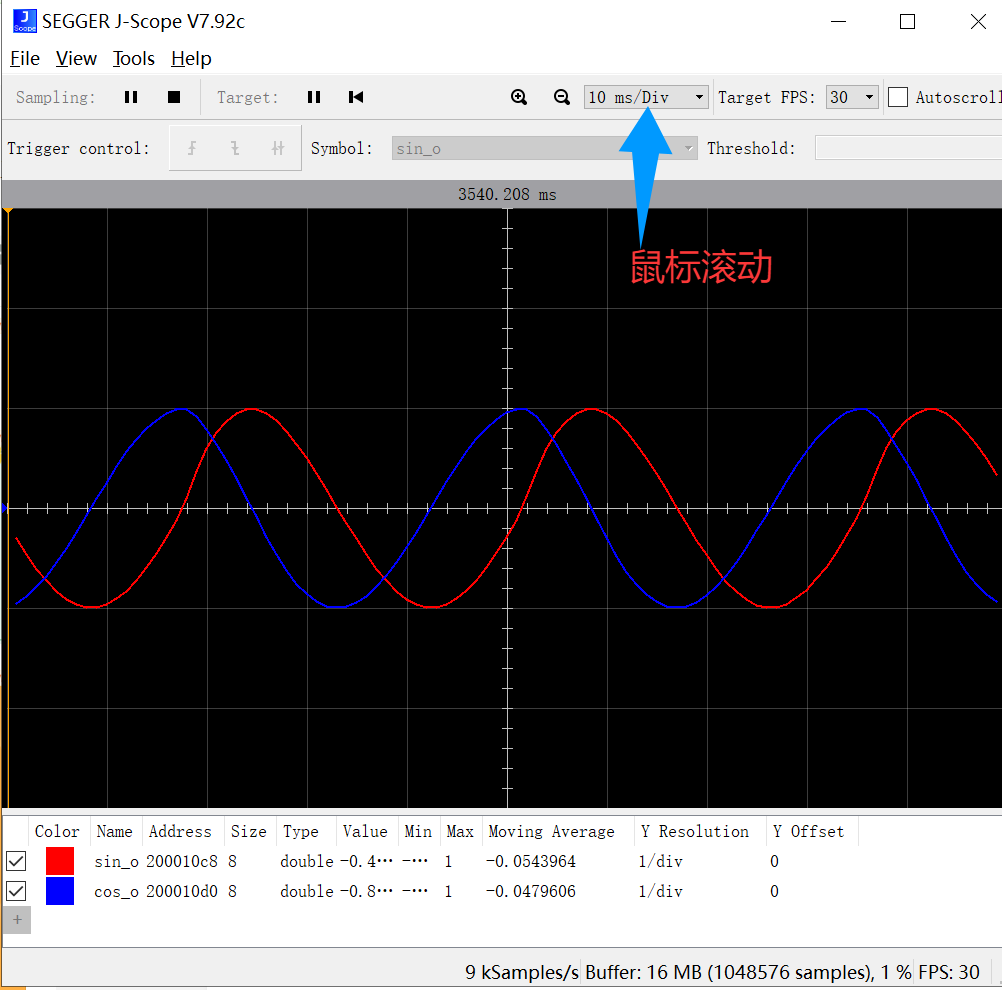1002x990 pixels.
Task: Open the 10 ms/Div time scale dropdown
Action: click(x=646, y=97)
